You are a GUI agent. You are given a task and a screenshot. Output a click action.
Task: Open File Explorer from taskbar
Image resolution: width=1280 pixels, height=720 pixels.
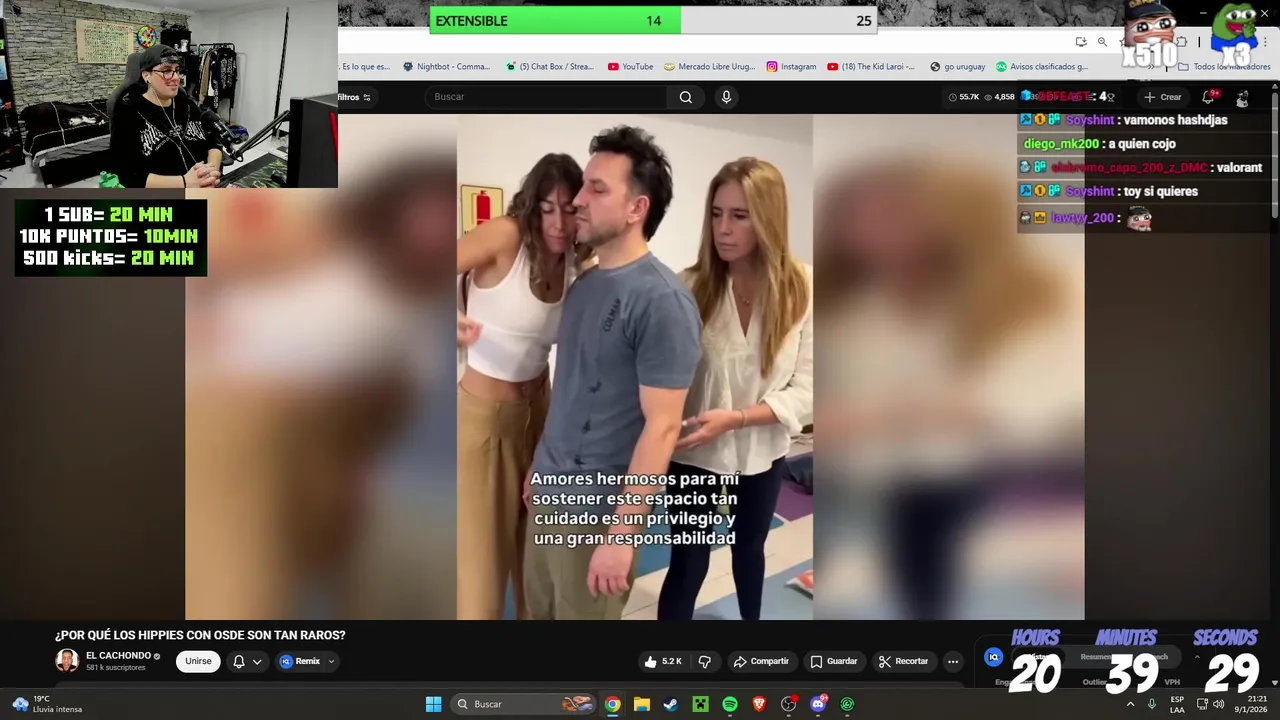coord(641,704)
